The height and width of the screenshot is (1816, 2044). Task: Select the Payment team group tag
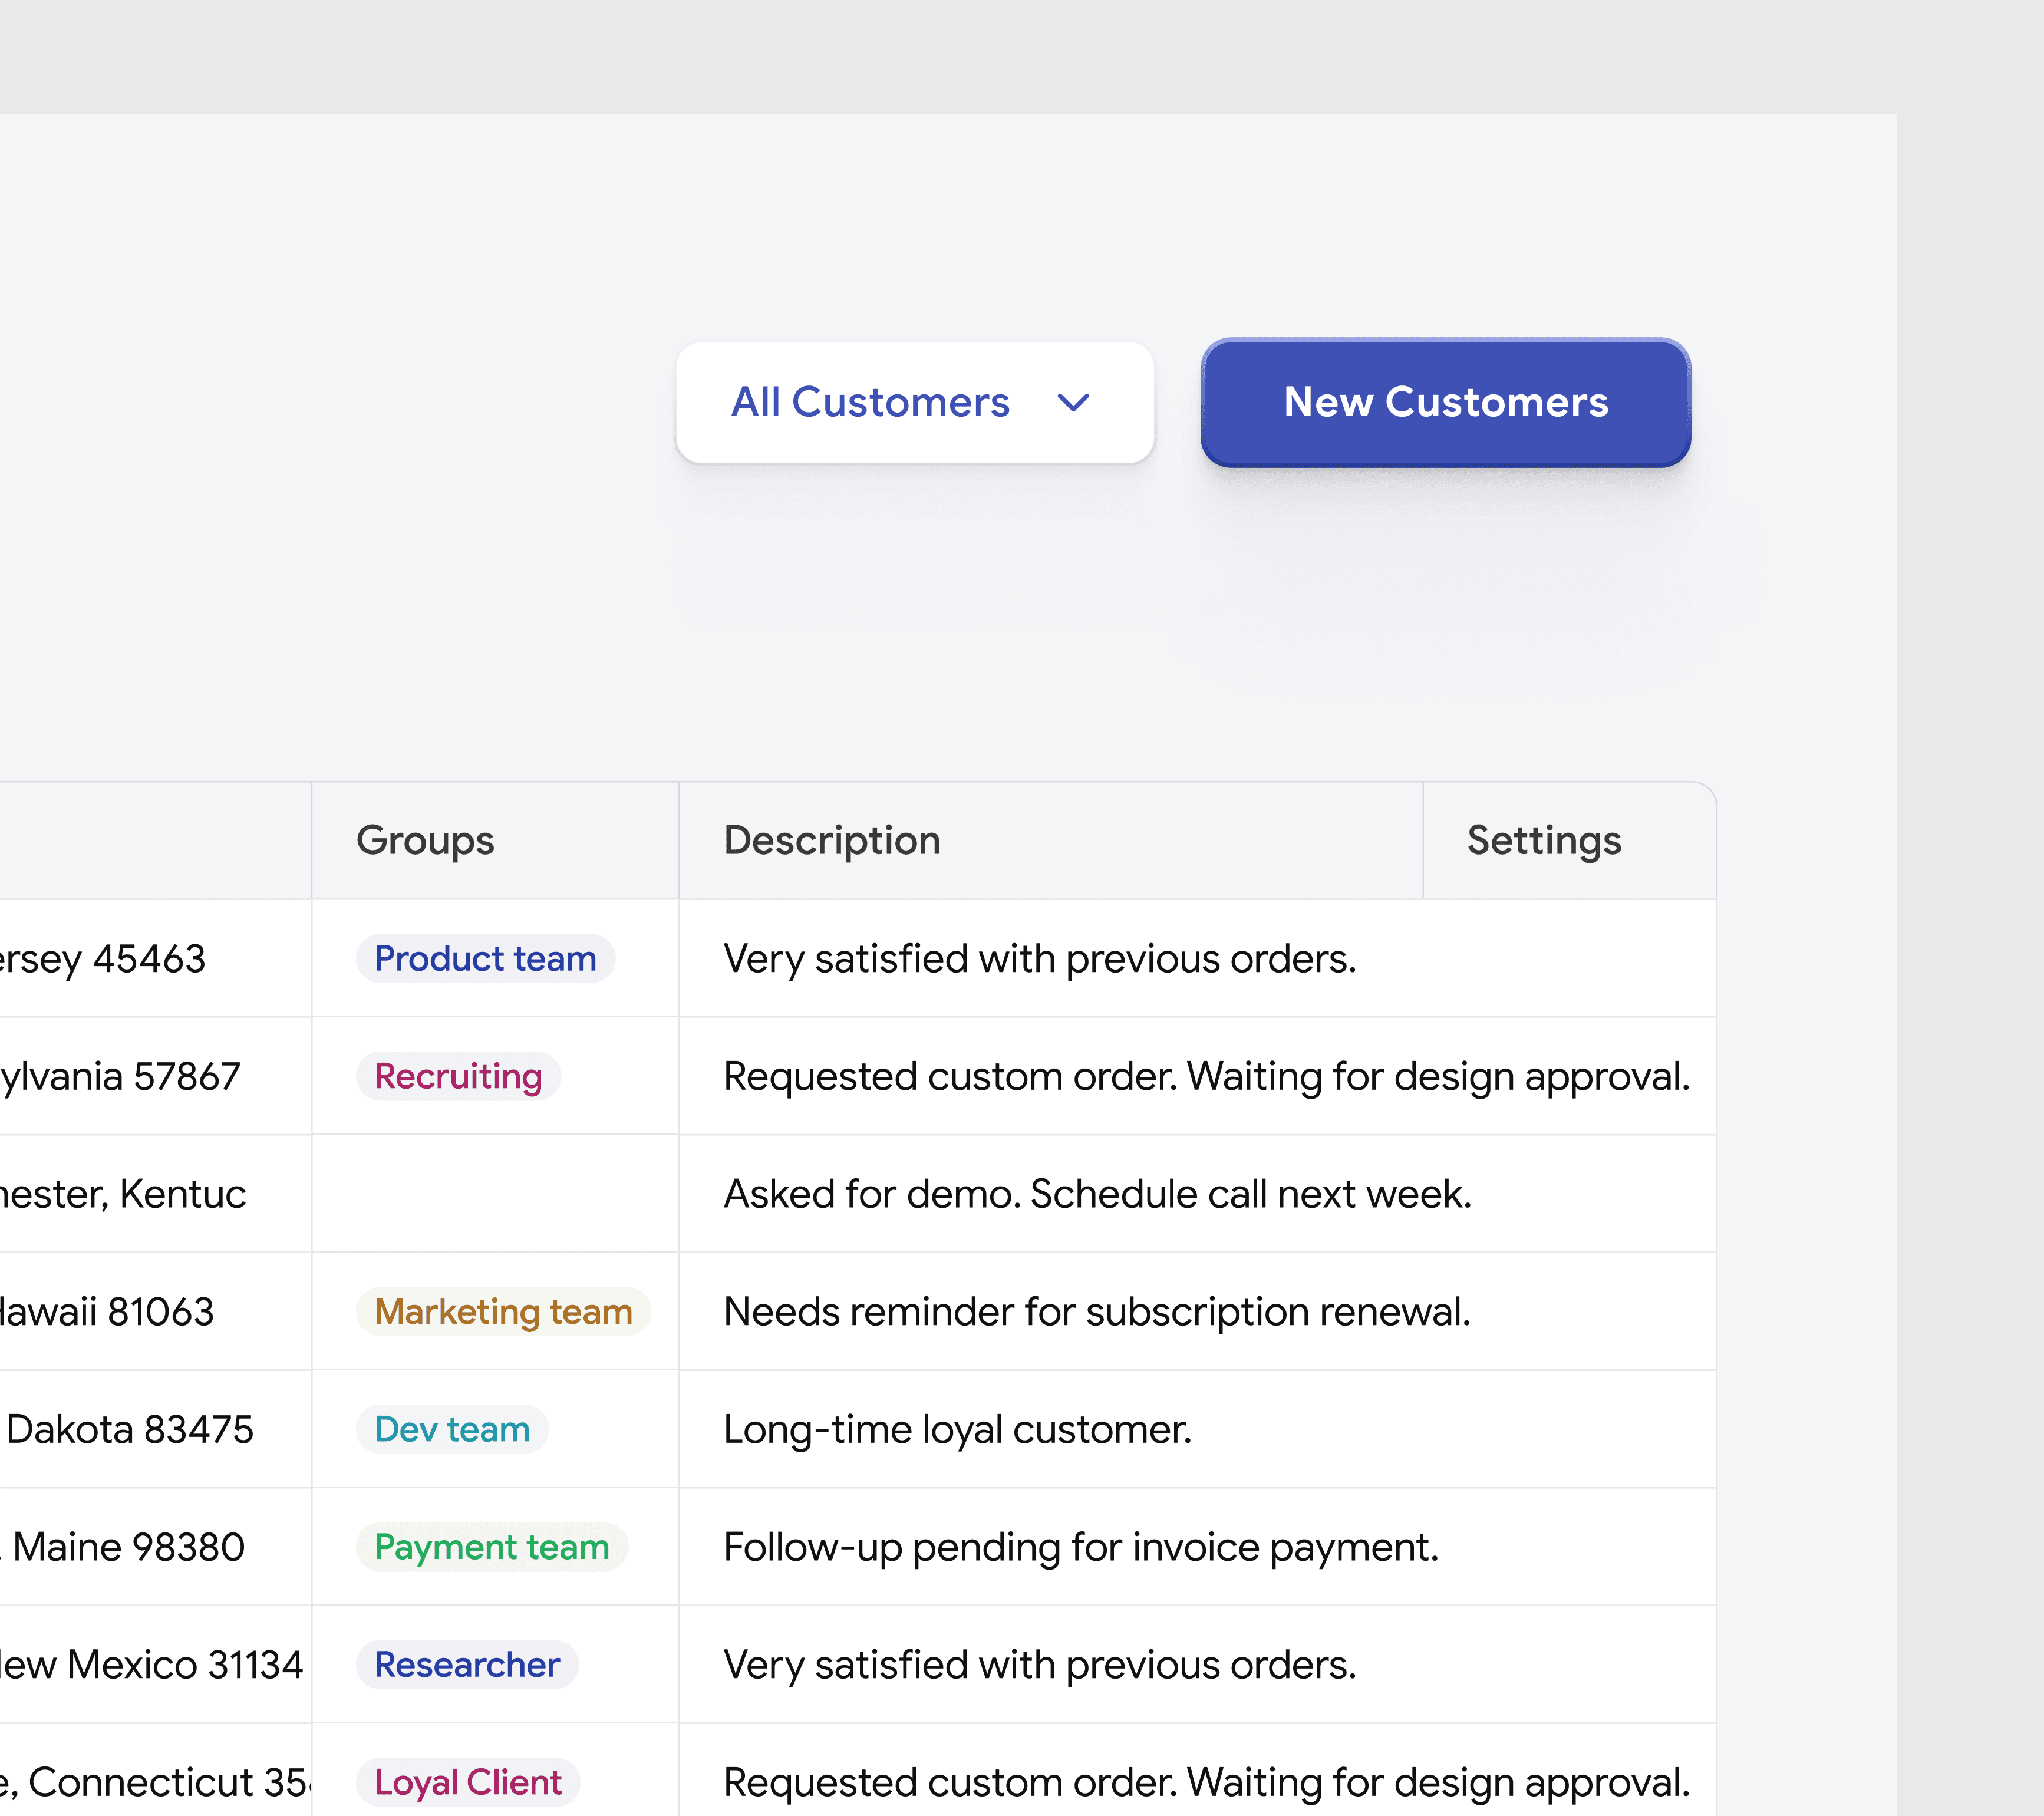click(491, 1548)
